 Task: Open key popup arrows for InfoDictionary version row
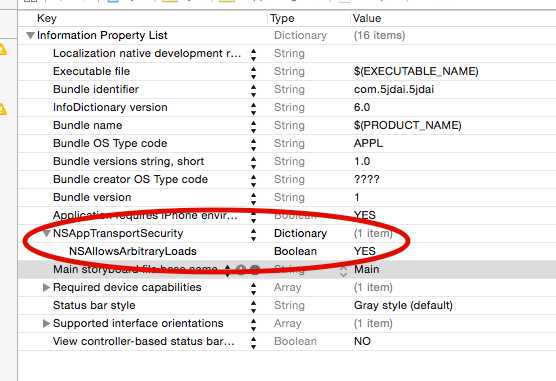point(253,108)
